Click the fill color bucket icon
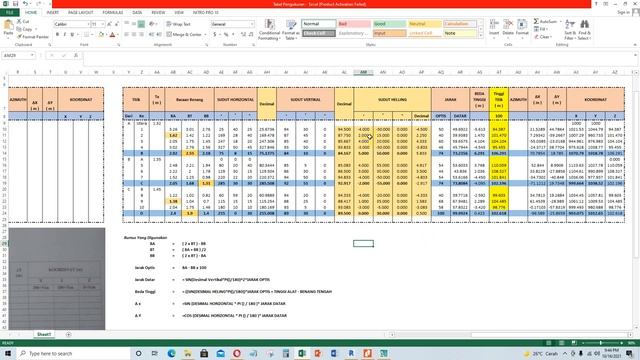 101,35
